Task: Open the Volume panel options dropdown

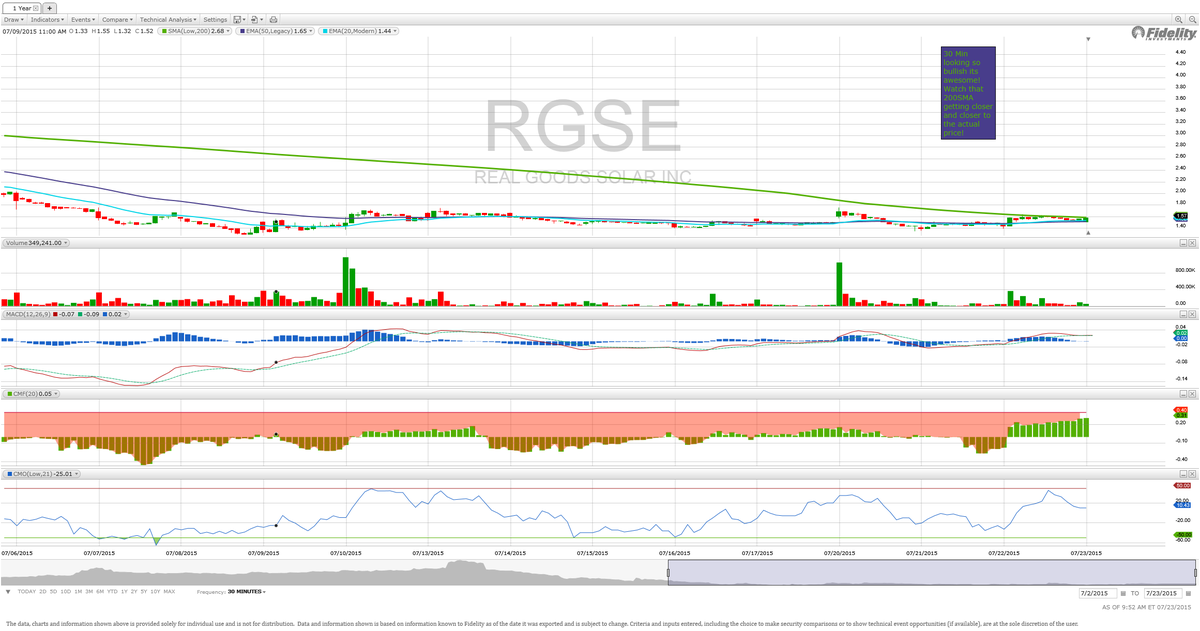Action: [67, 242]
